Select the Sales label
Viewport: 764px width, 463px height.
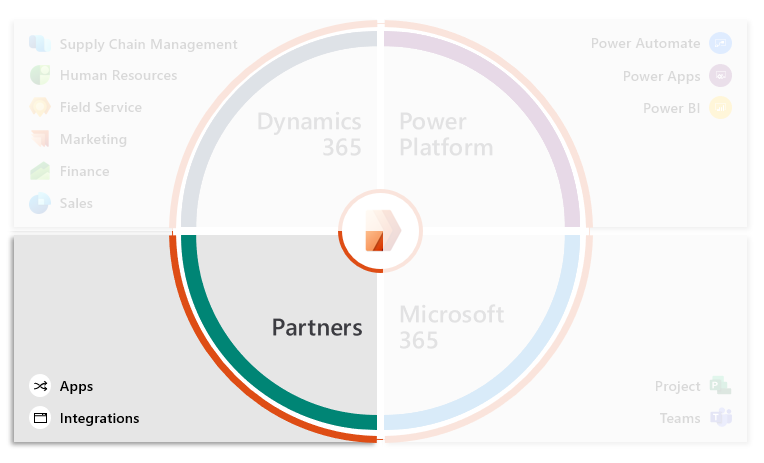(x=76, y=203)
